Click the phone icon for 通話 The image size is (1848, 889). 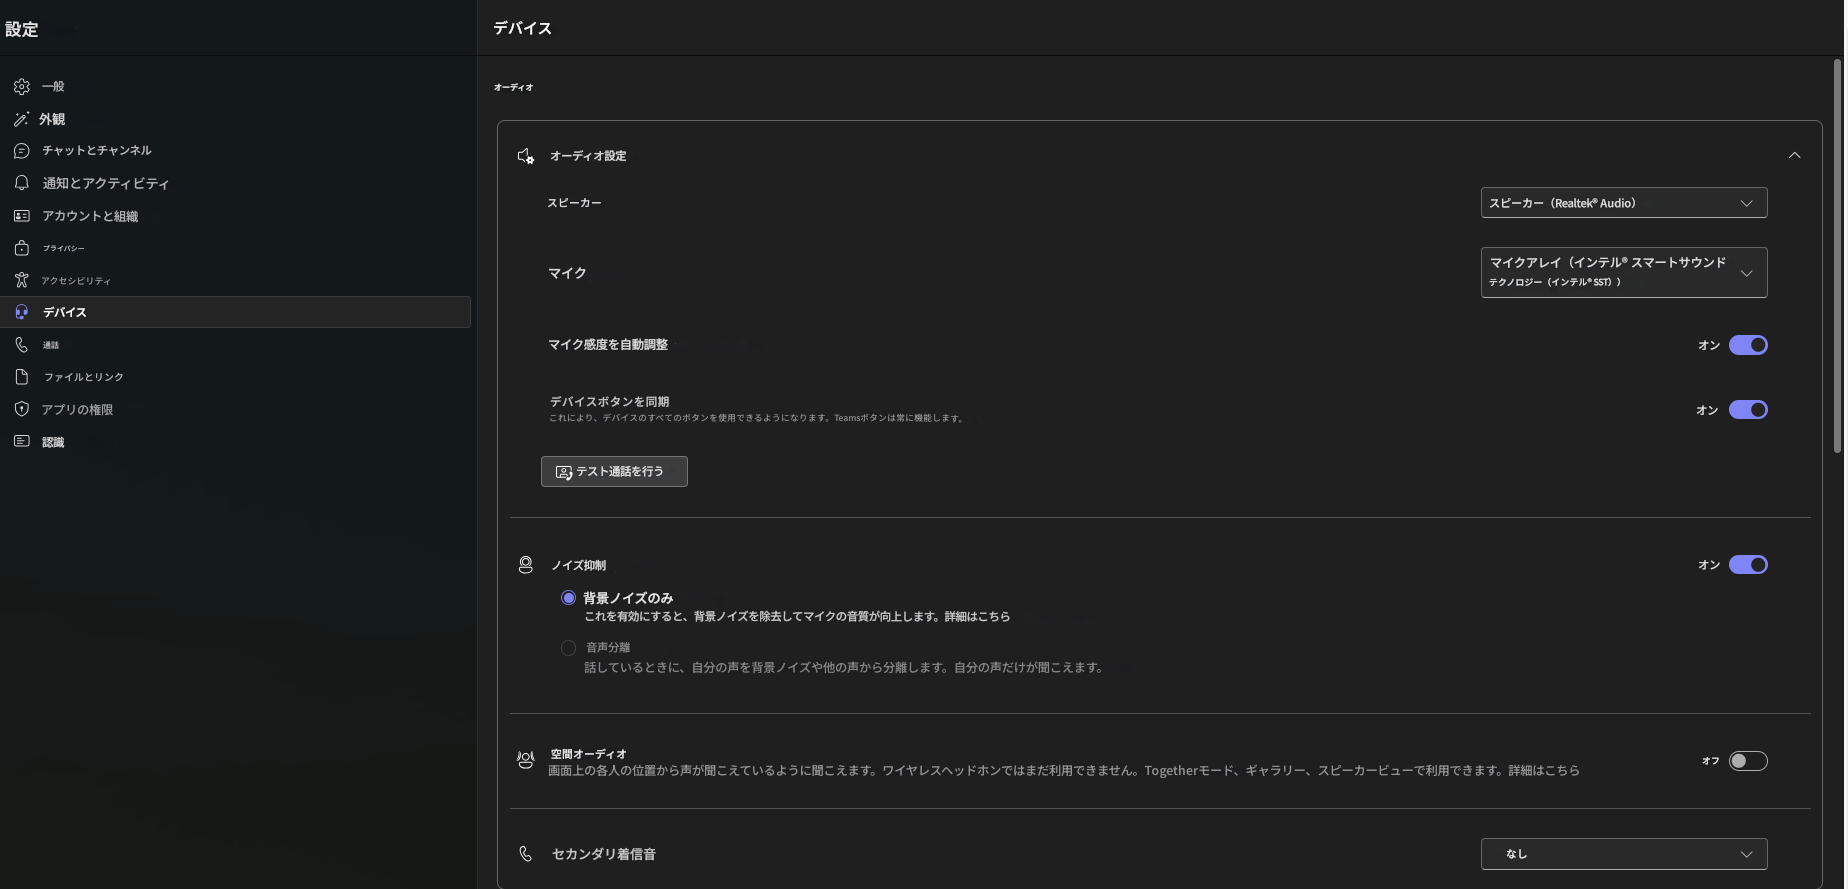point(22,345)
